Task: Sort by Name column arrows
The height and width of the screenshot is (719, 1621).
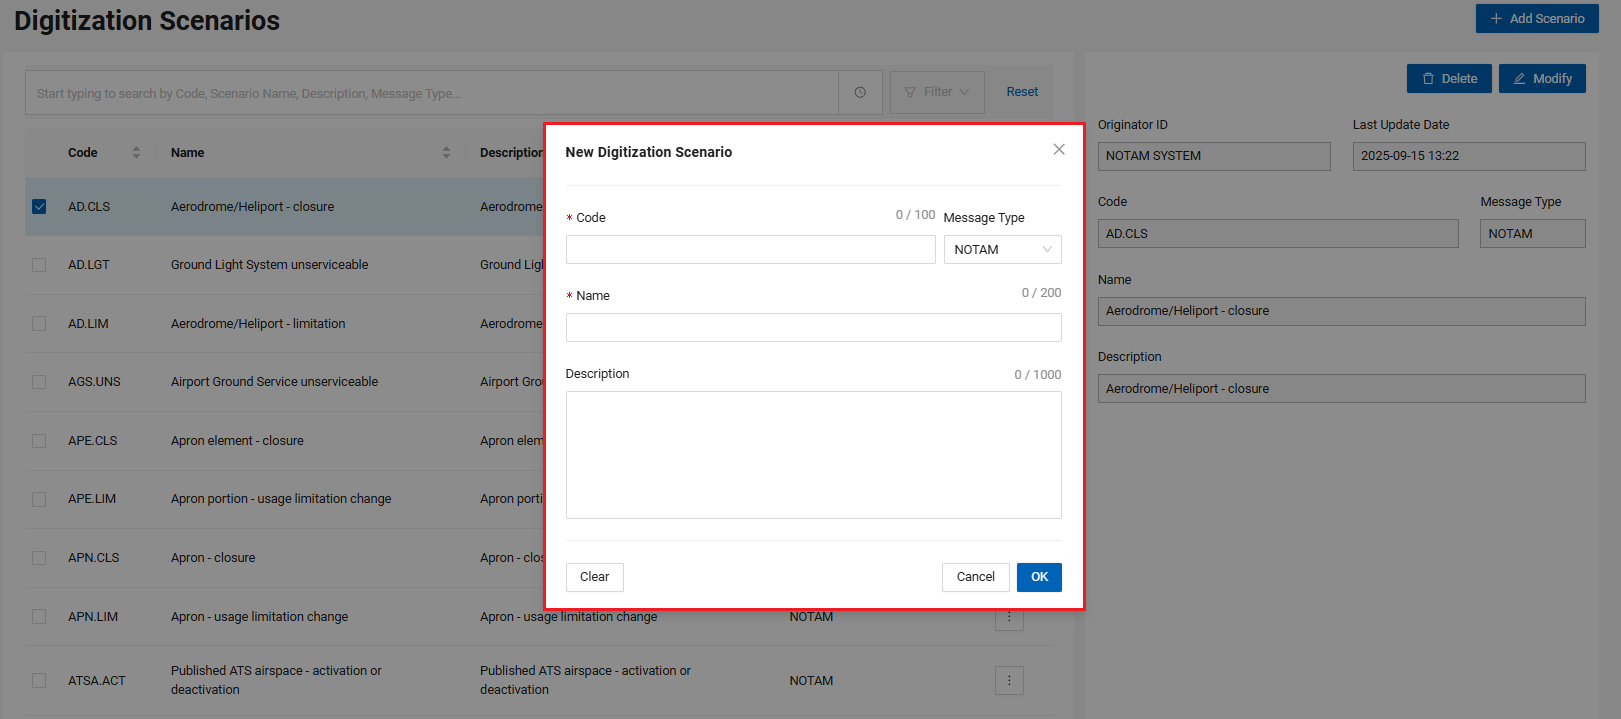Action: [x=446, y=153]
